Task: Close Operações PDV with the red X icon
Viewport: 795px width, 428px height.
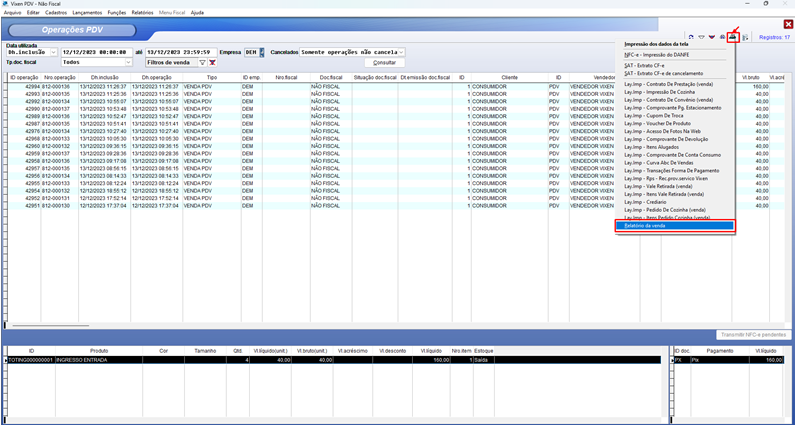Action: (788, 25)
